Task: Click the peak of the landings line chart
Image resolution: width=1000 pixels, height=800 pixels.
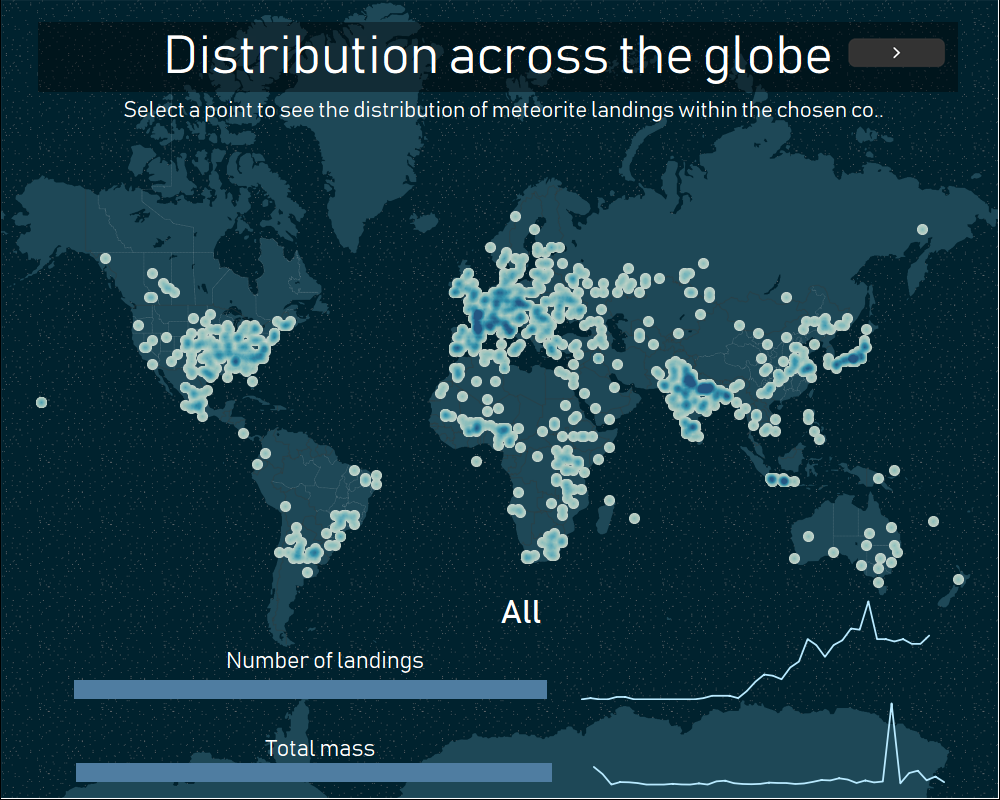Action: point(867,603)
